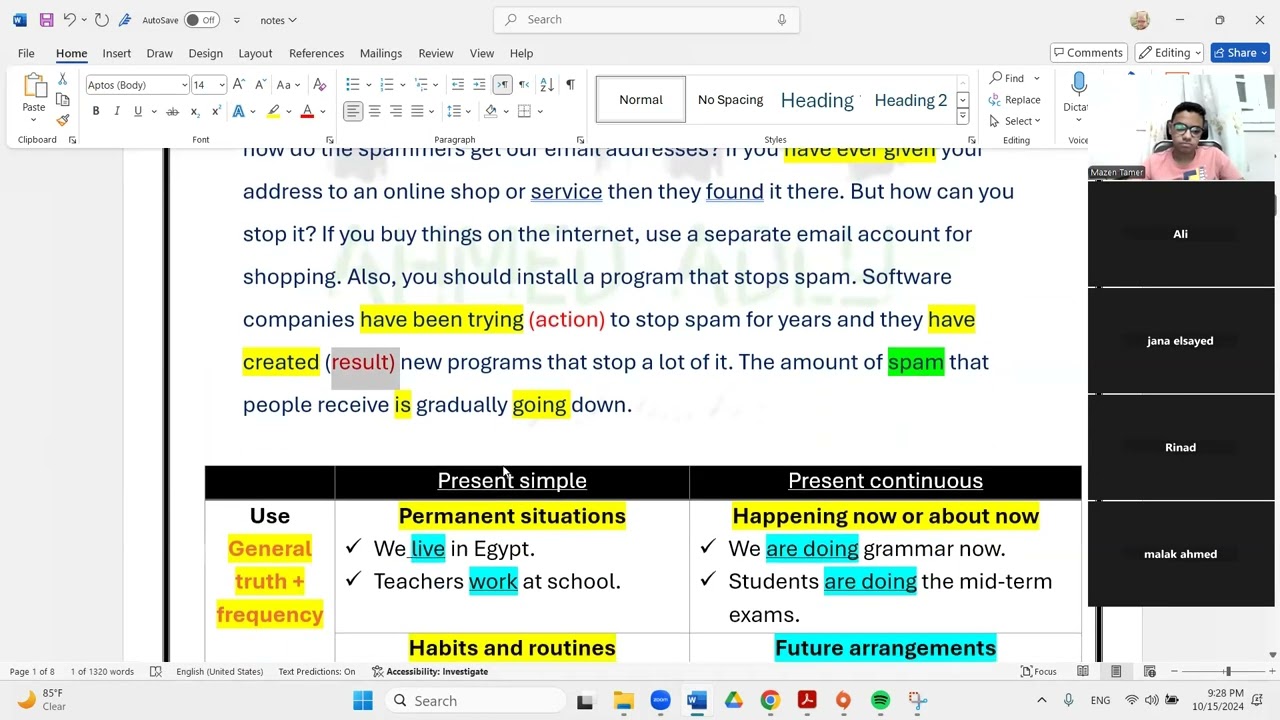
Task: Expand the bullets list dropdown
Action: point(368,85)
